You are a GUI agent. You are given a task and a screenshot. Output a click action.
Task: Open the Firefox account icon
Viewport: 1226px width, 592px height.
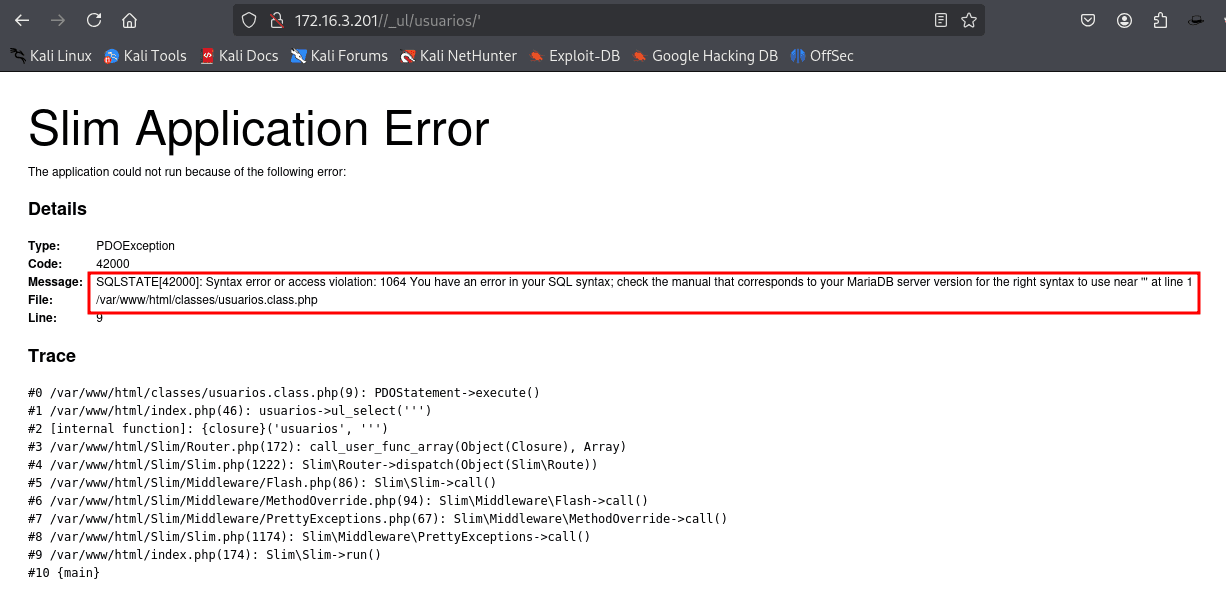(x=1125, y=20)
